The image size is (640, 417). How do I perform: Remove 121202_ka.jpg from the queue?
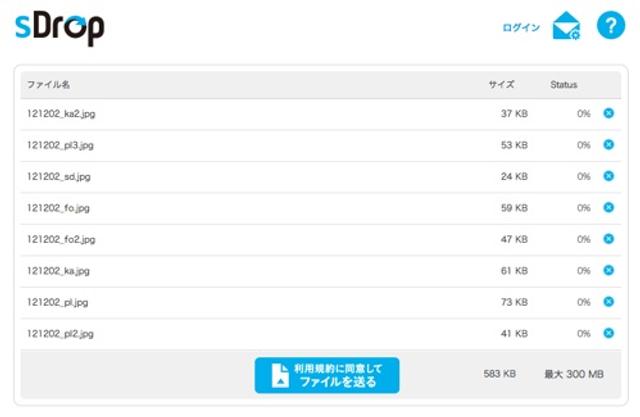tap(608, 271)
